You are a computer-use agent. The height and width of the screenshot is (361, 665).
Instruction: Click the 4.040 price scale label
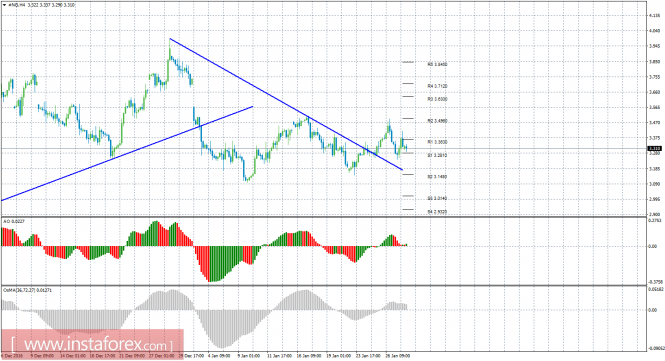(x=655, y=31)
